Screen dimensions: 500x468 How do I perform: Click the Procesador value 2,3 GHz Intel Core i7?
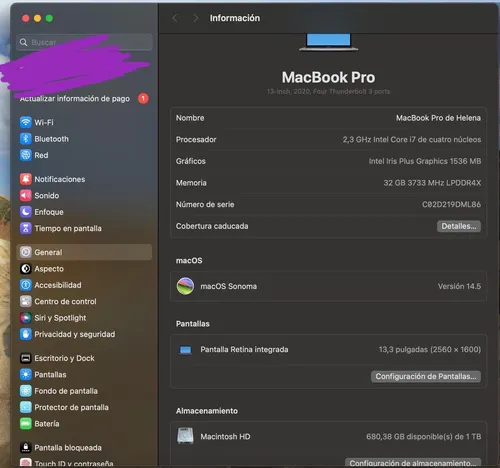point(412,140)
